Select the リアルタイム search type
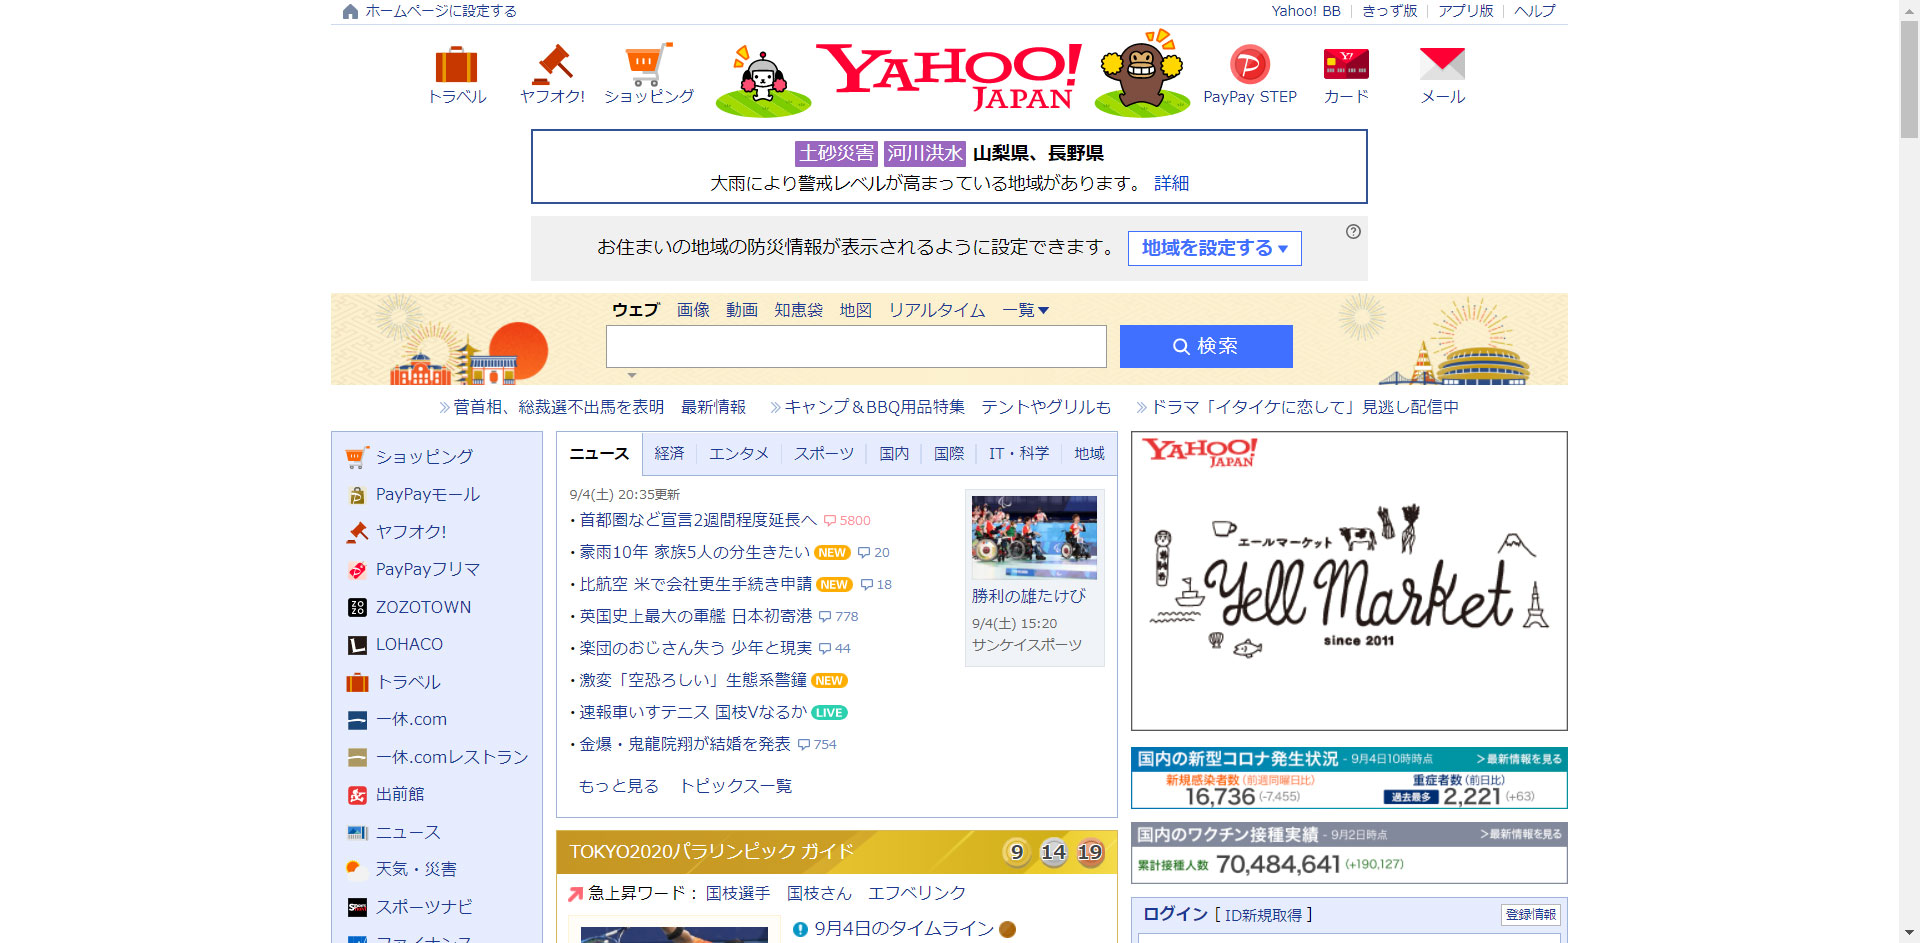1920x943 pixels. click(937, 310)
